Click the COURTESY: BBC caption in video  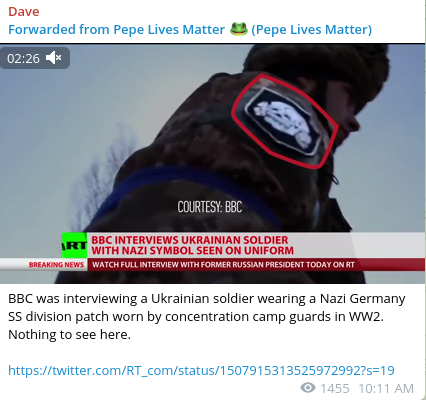(210, 207)
